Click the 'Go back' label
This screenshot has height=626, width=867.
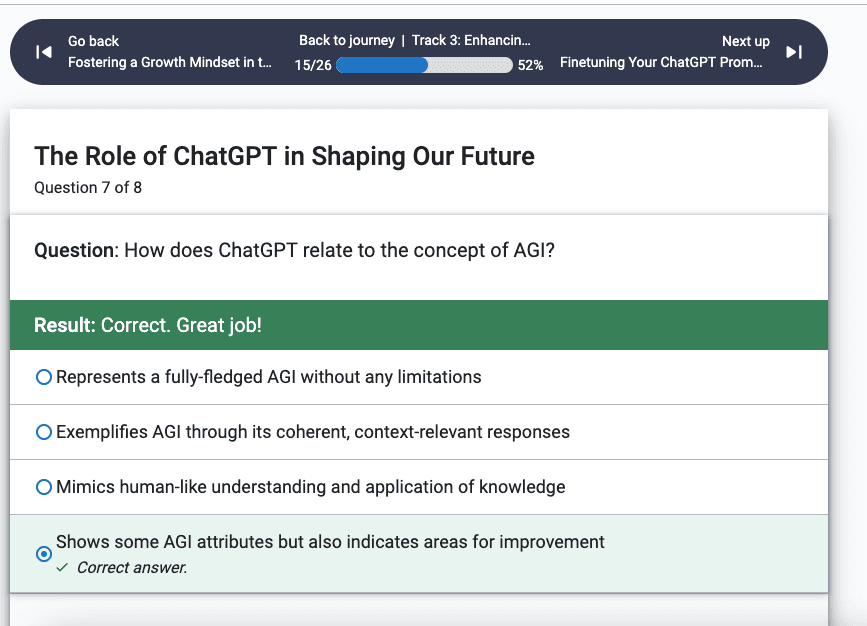tap(93, 41)
